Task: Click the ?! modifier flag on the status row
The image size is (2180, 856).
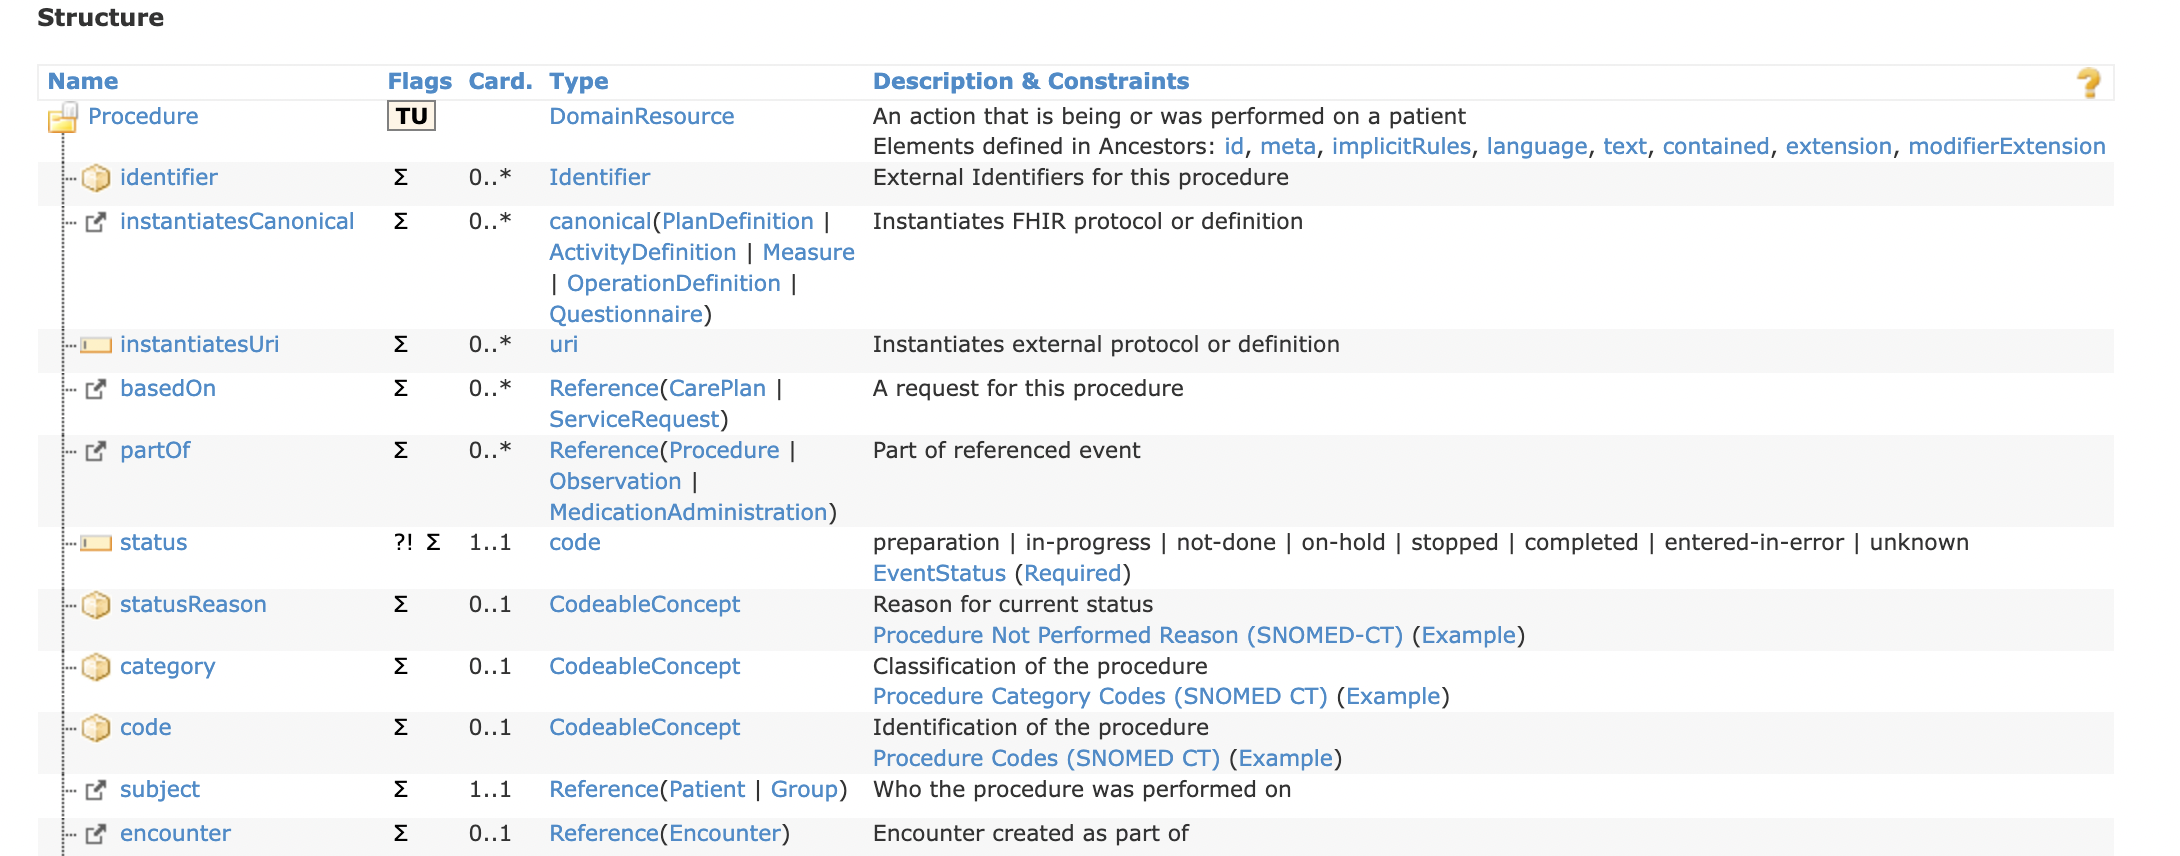Action: coord(403,542)
